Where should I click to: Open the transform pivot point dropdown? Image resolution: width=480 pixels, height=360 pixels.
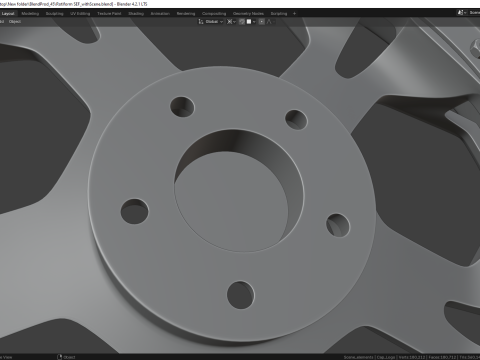point(231,22)
